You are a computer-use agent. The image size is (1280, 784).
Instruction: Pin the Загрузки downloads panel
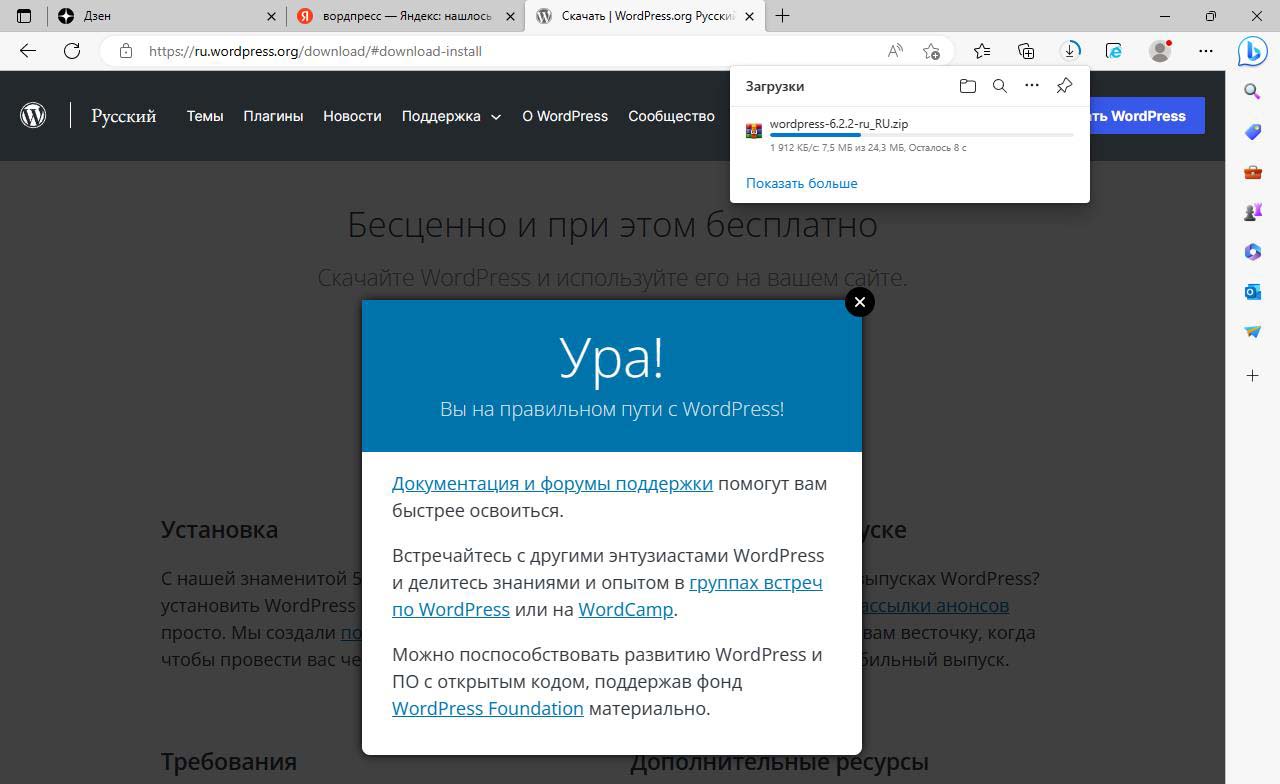(1064, 86)
